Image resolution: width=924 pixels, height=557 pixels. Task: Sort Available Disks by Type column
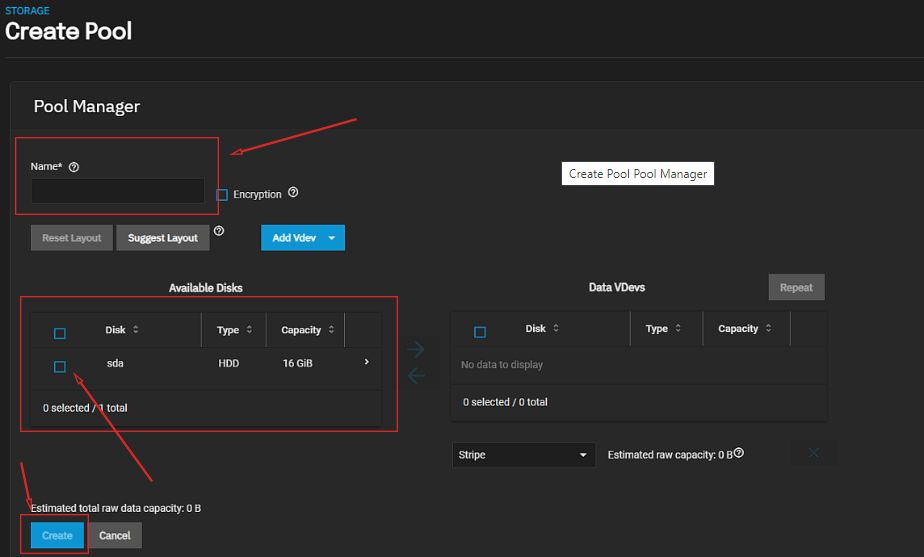229,330
